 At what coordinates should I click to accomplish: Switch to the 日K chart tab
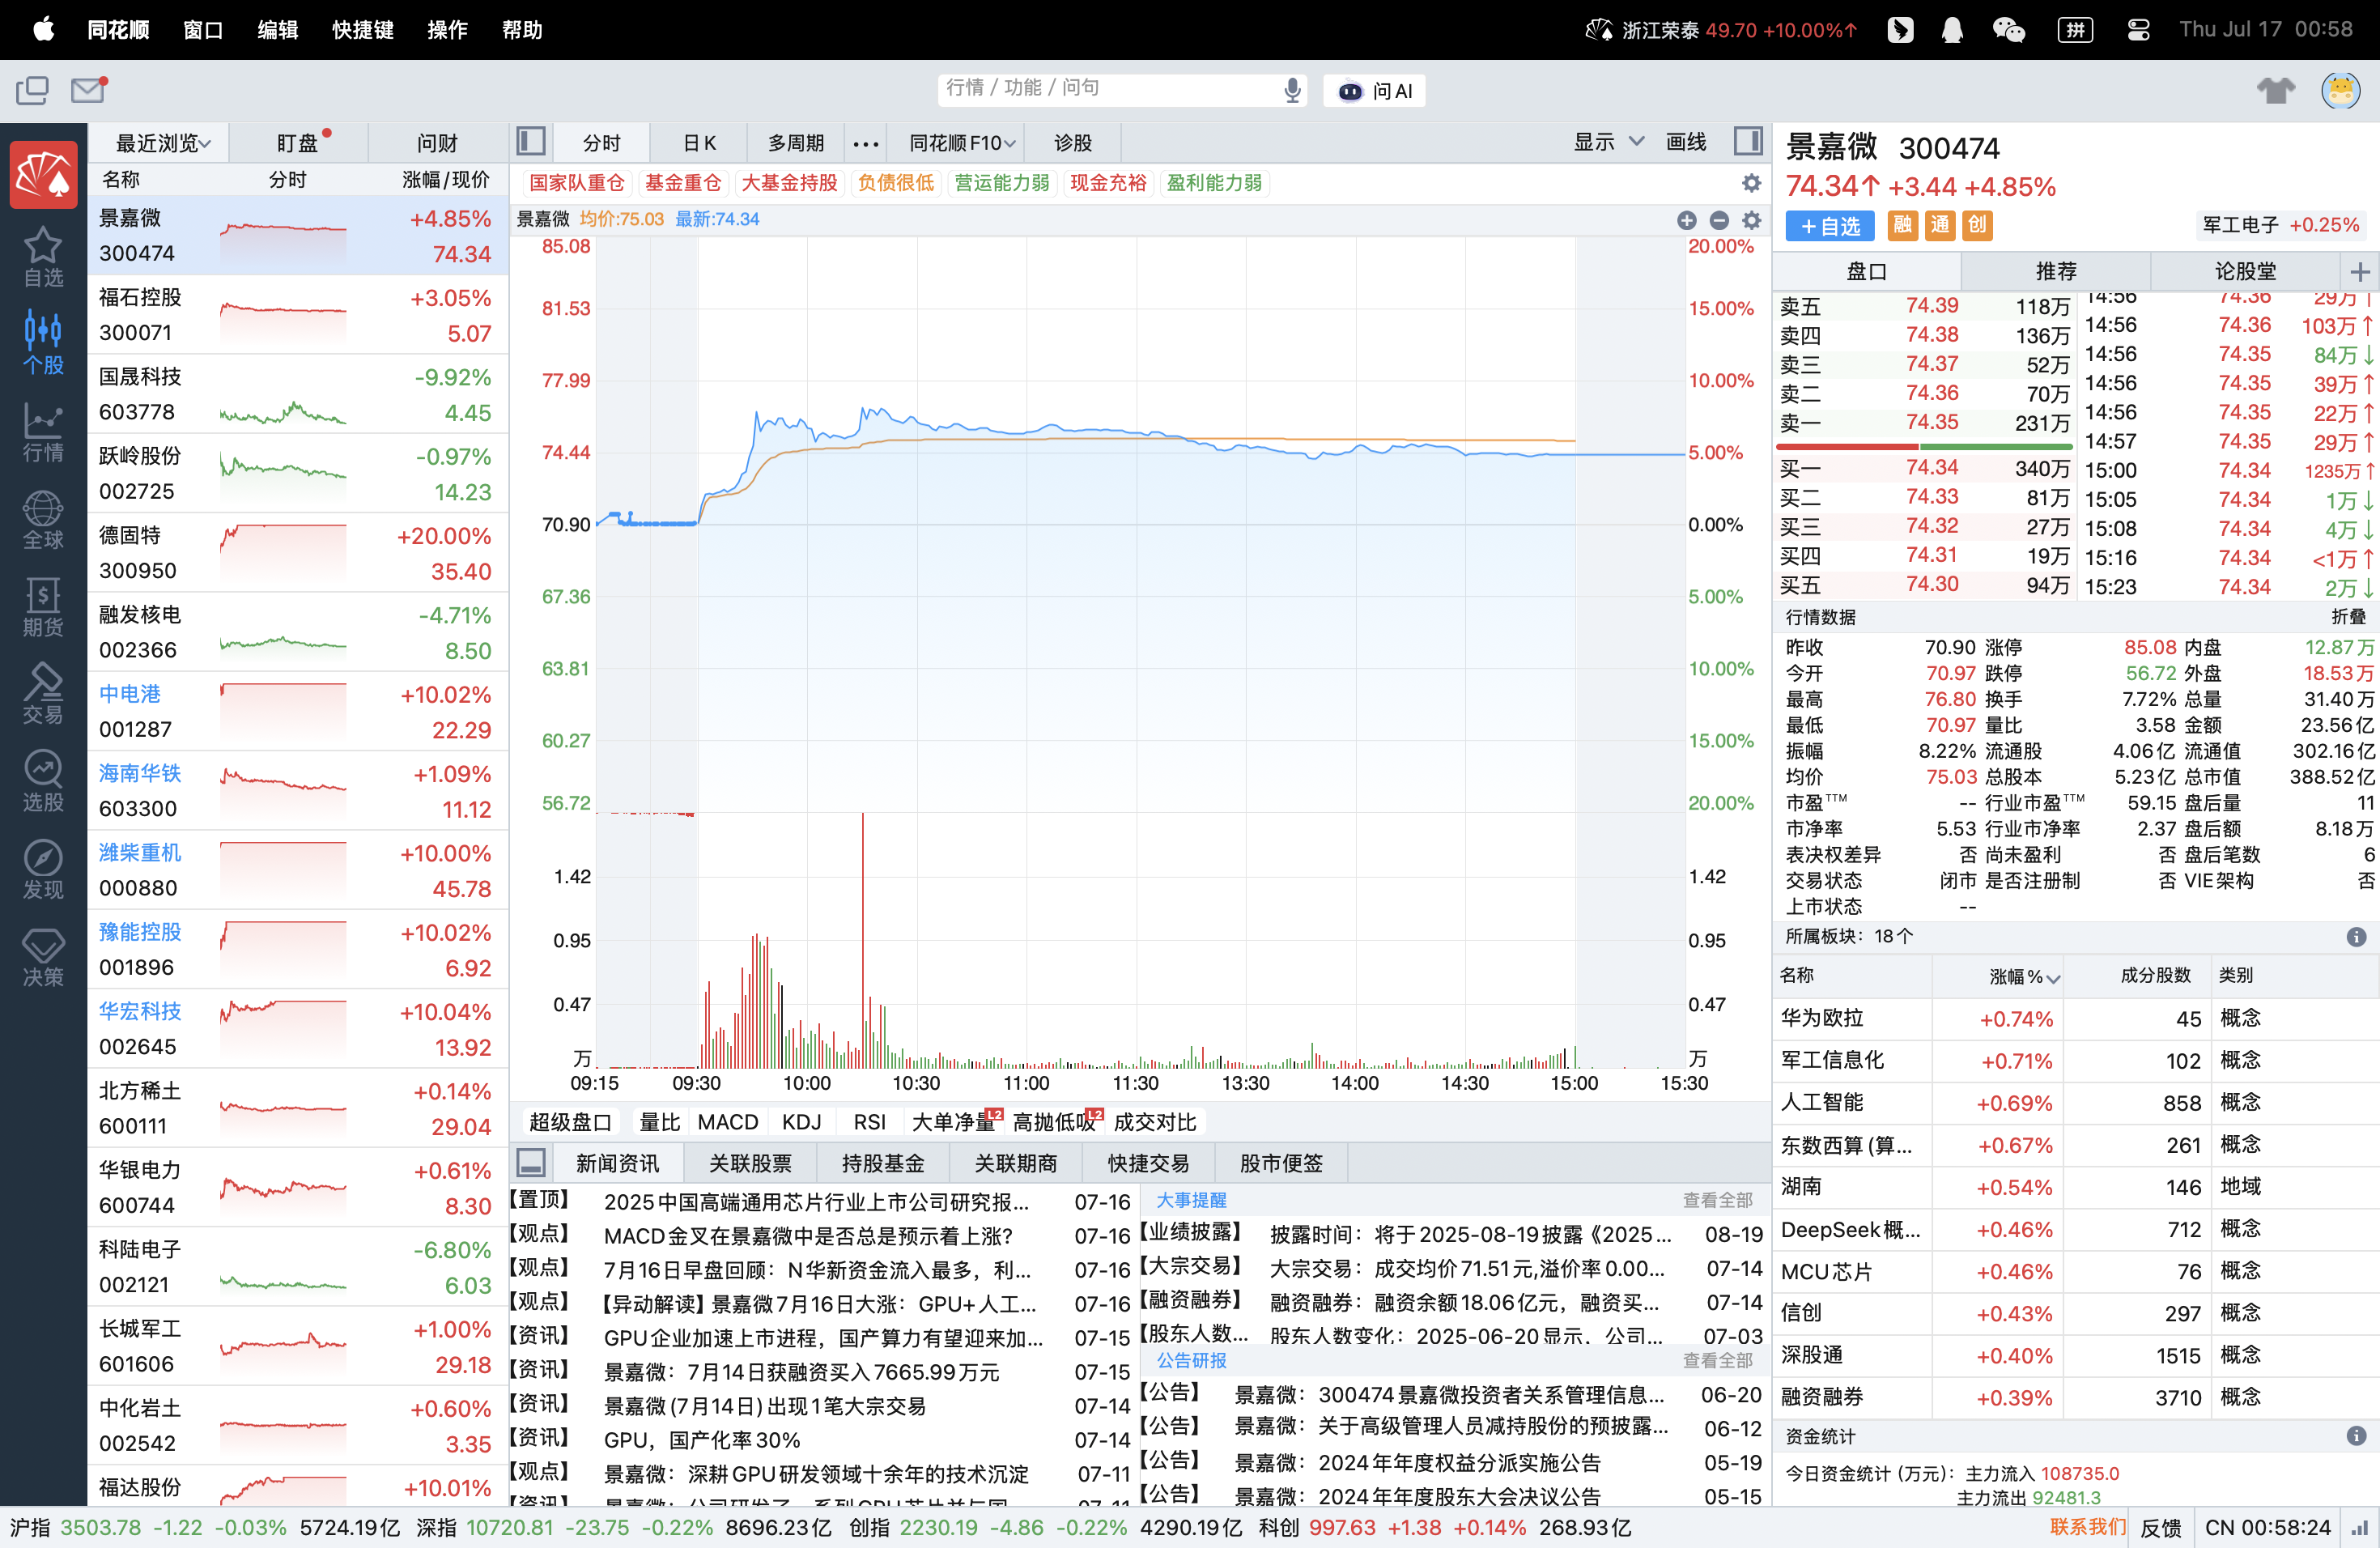[x=699, y=143]
